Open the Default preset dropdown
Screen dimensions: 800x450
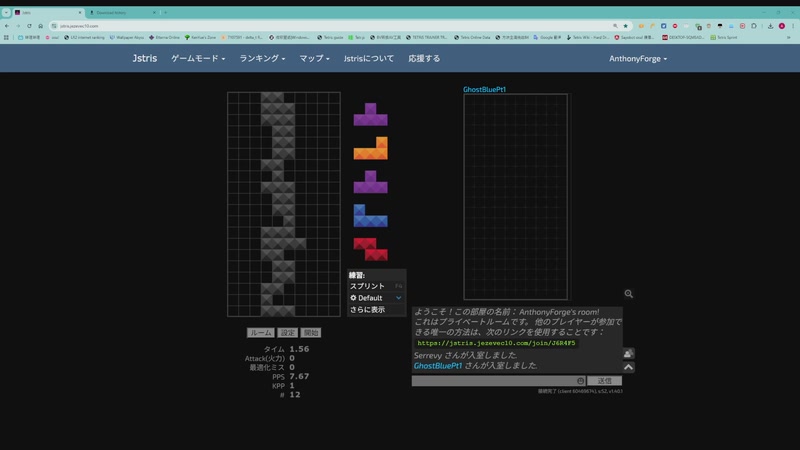(x=377, y=298)
